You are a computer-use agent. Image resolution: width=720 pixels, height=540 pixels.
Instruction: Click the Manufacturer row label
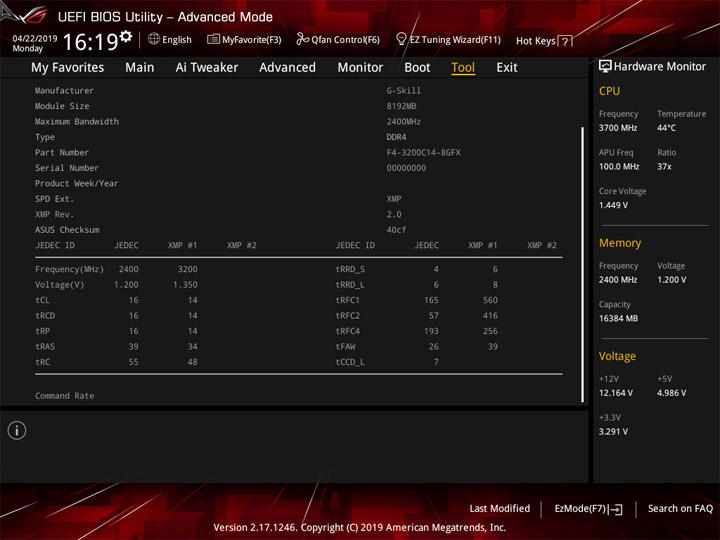[64, 91]
